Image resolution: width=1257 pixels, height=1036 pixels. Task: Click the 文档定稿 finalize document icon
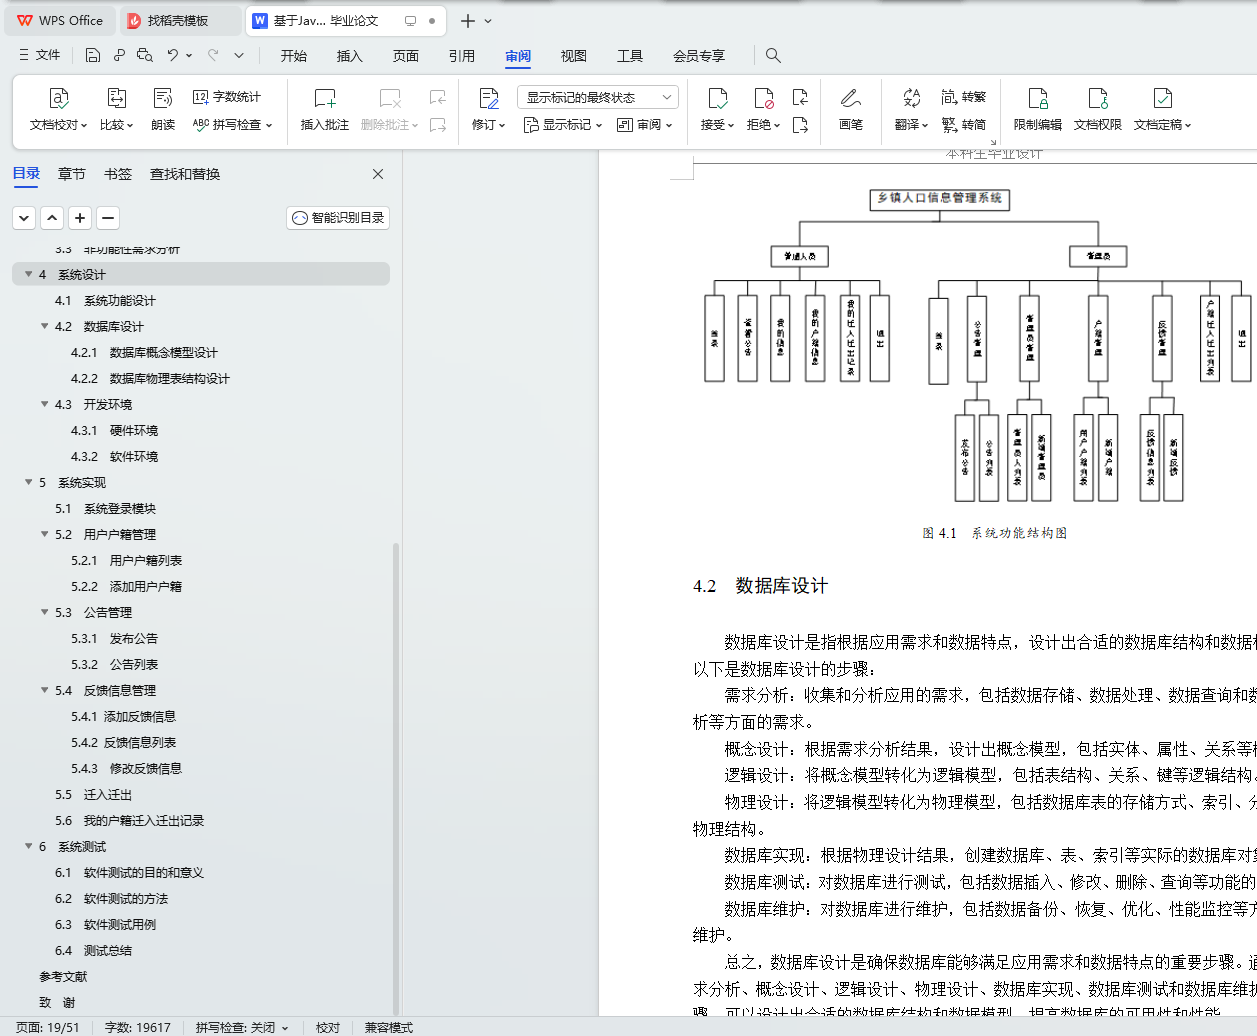1163,98
